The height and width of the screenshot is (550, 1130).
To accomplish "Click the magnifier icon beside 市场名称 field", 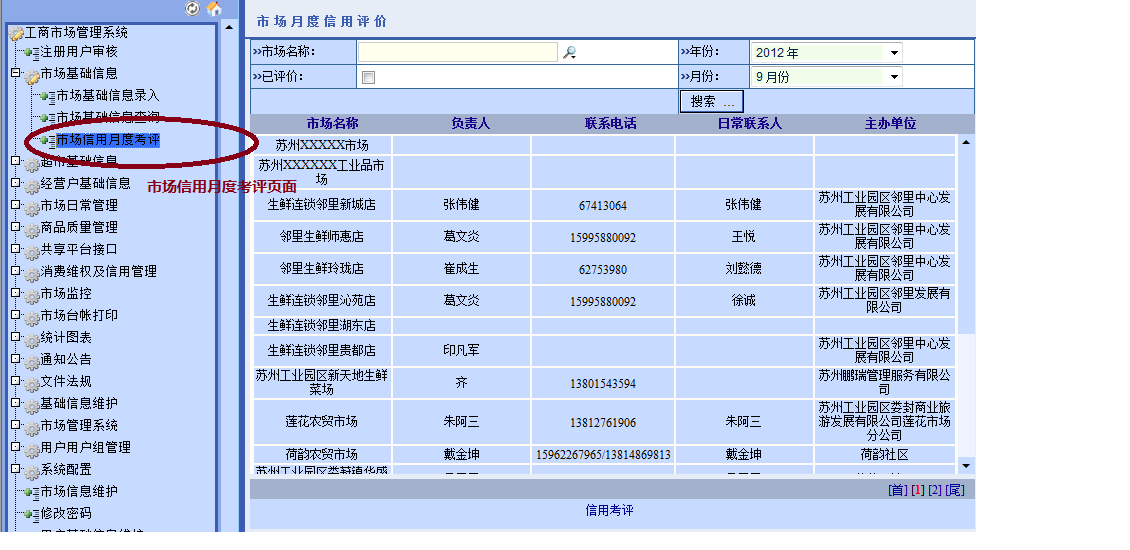I will 569,52.
